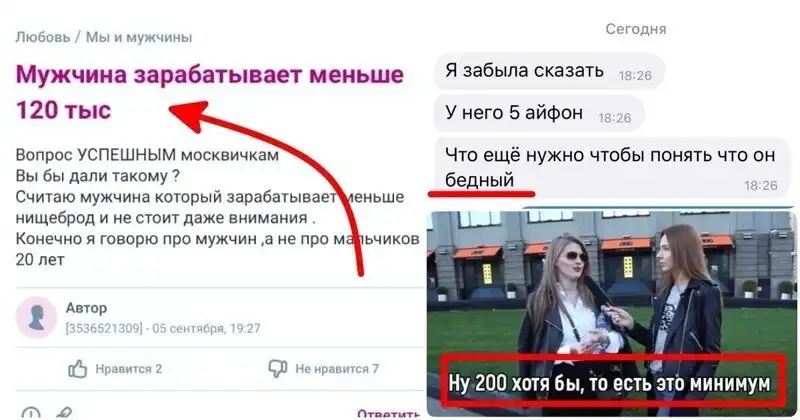Click the thumbs-up like icon

[x=78, y=368]
